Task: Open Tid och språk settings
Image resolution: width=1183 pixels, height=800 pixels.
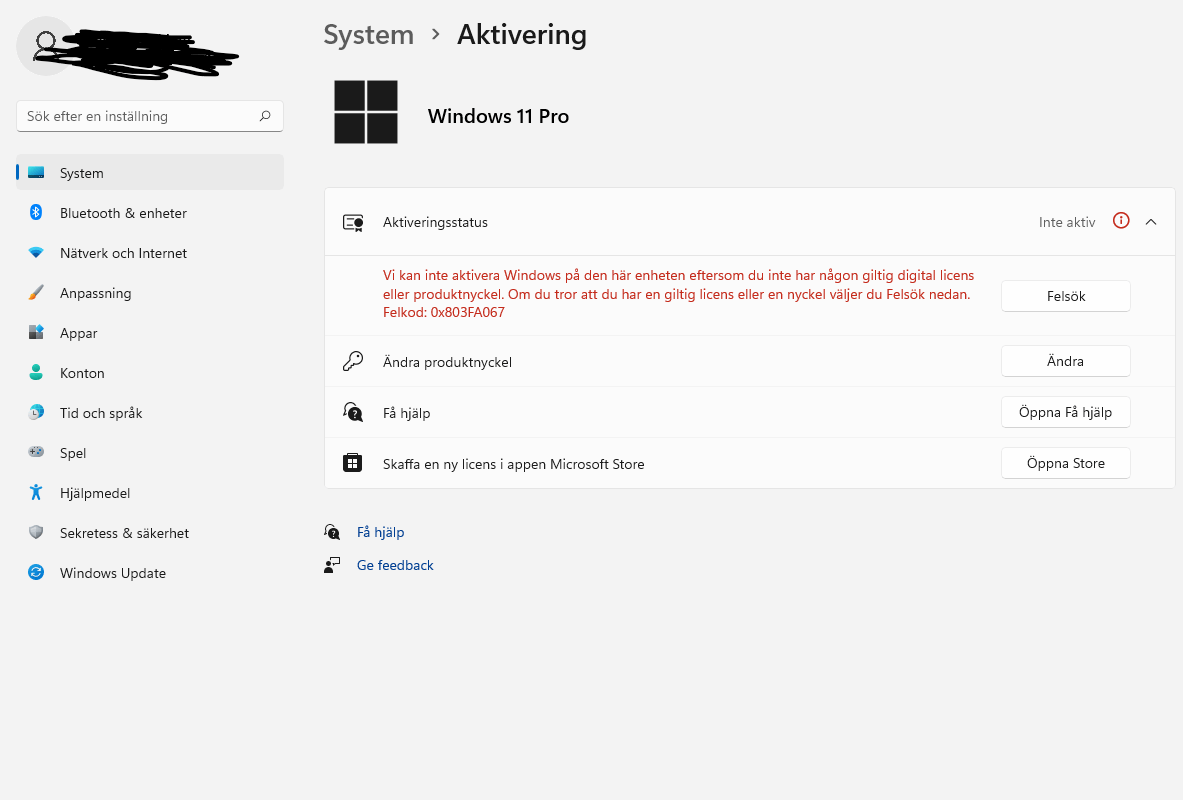Action: (x=150, y=413)
